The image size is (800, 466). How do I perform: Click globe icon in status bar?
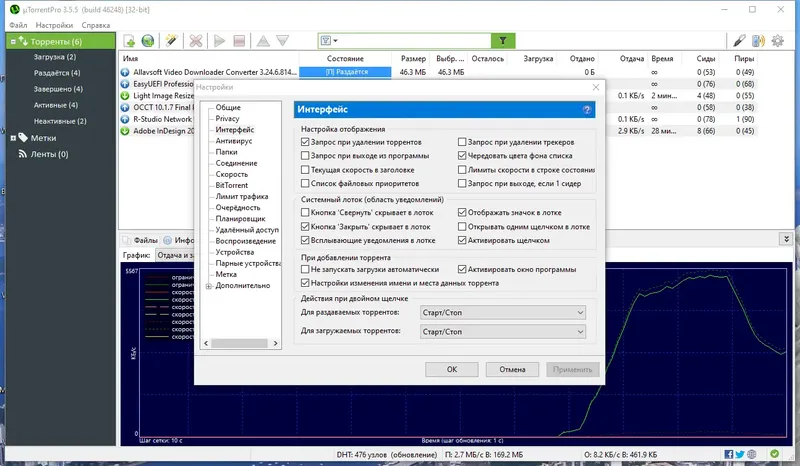752,454
